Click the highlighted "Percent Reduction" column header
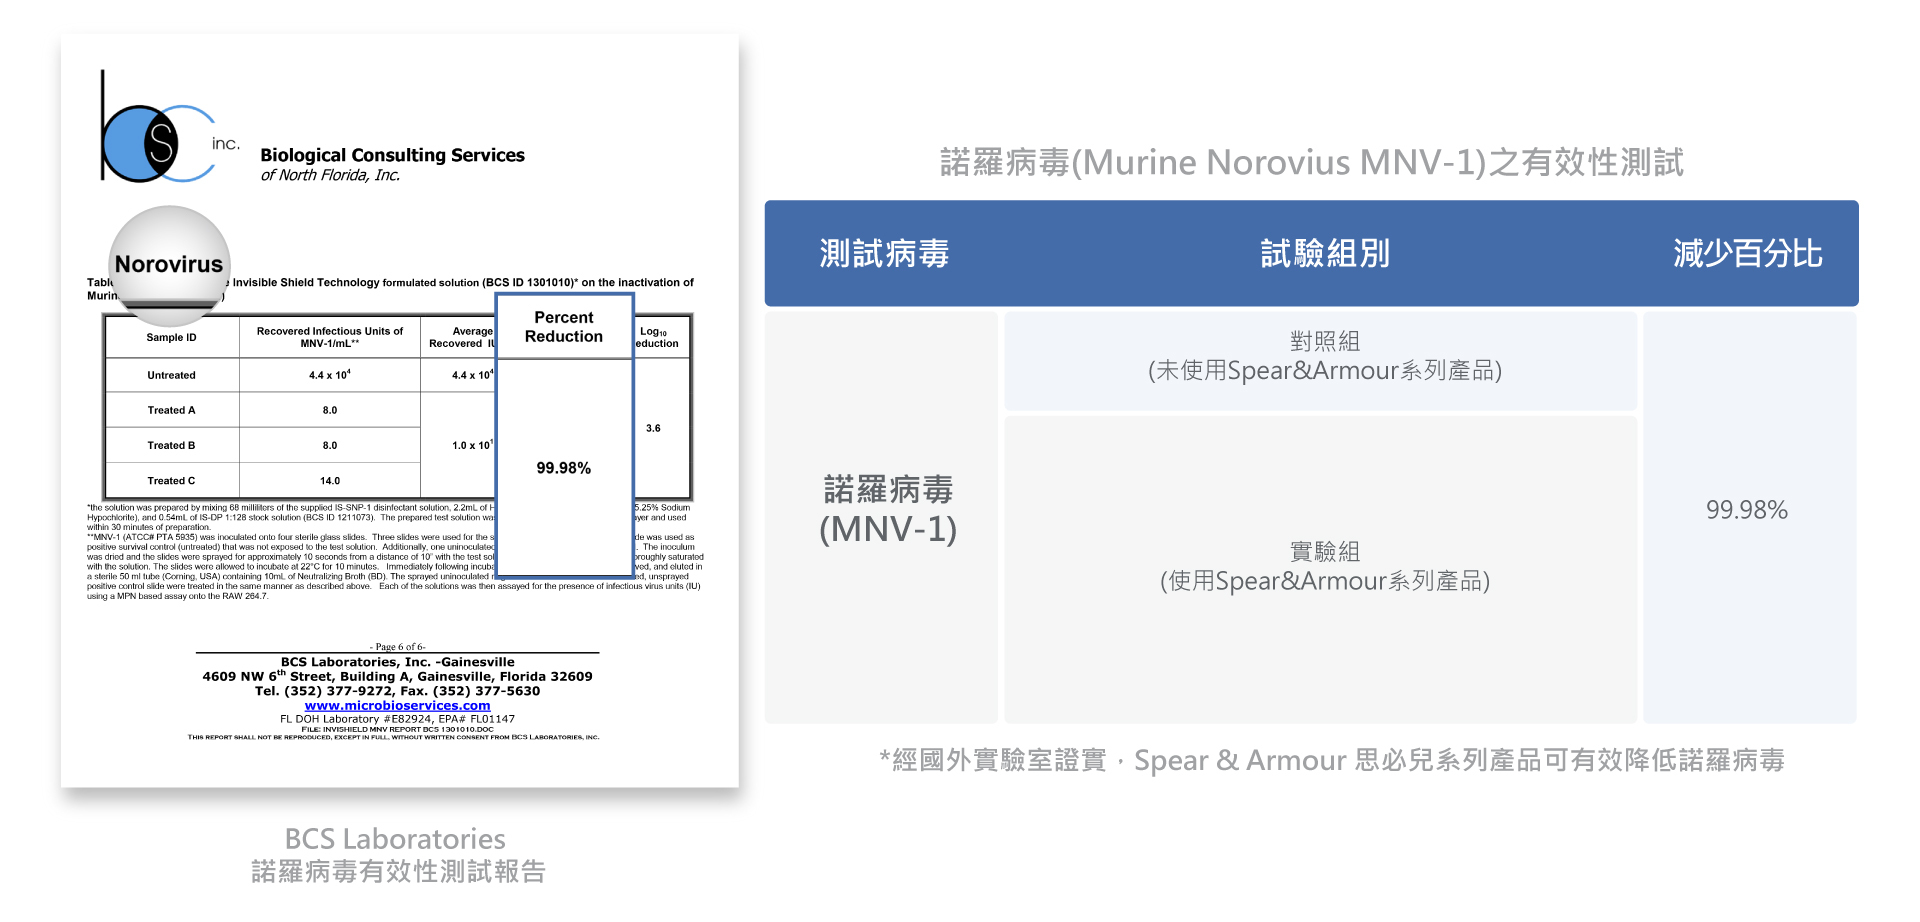This screenshot has height=922, width=1920. (564, 327)
